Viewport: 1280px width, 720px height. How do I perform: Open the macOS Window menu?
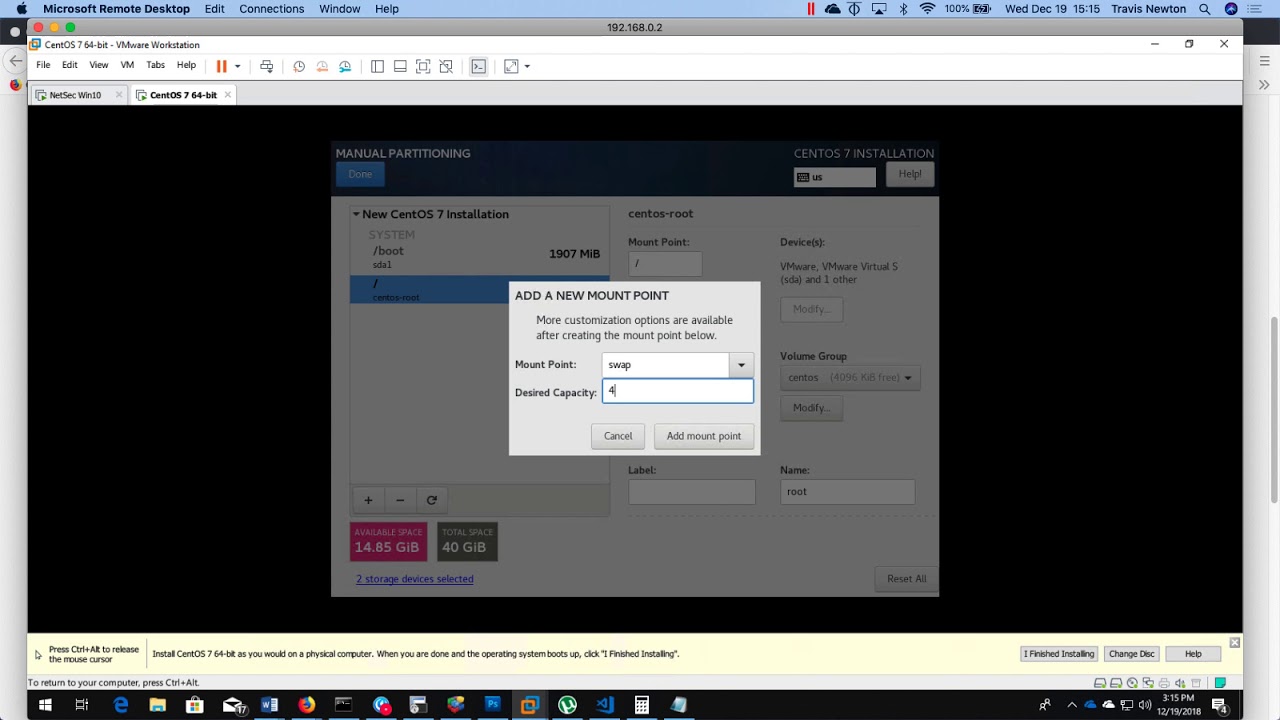pos(339,9)
